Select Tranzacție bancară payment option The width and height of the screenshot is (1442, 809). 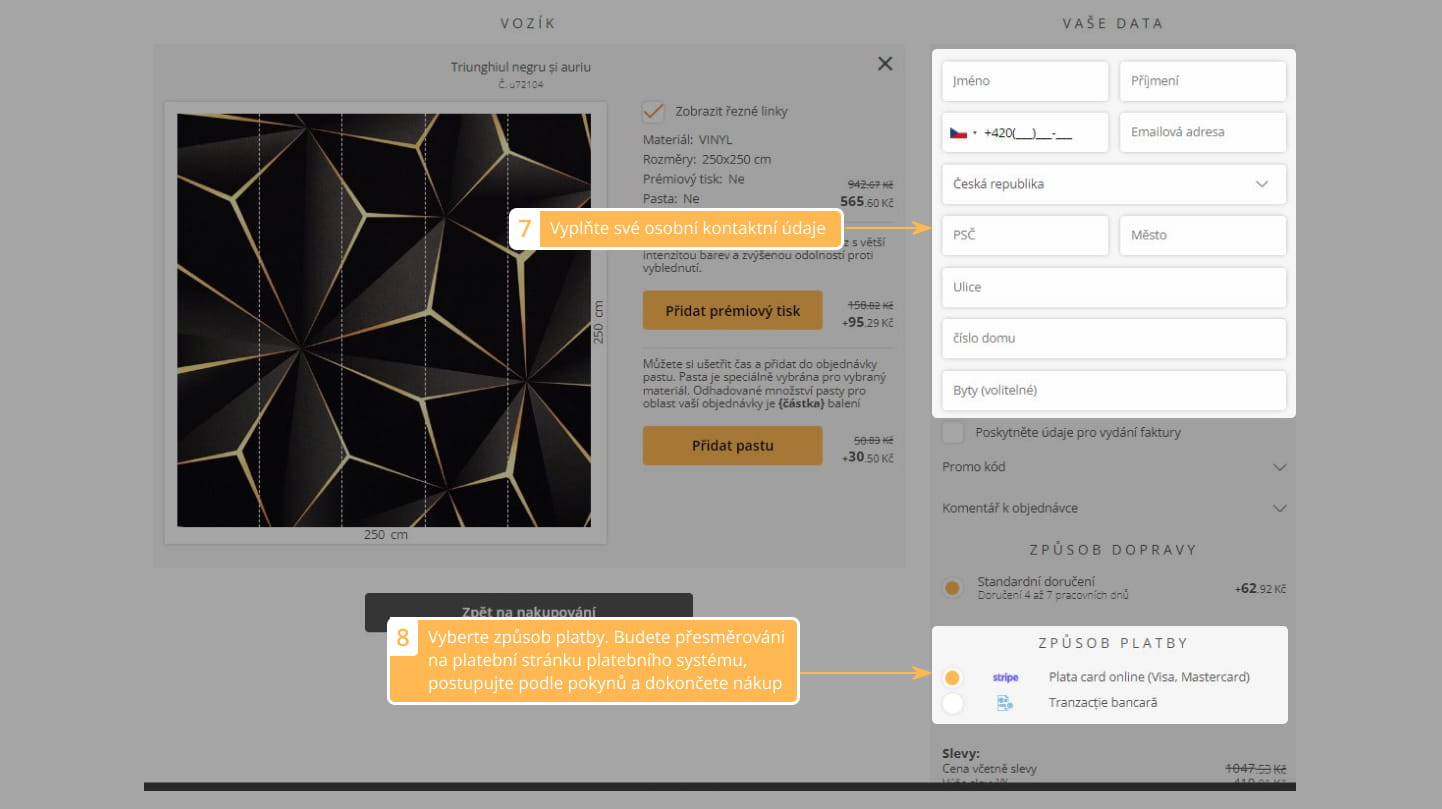pos(953,703)
